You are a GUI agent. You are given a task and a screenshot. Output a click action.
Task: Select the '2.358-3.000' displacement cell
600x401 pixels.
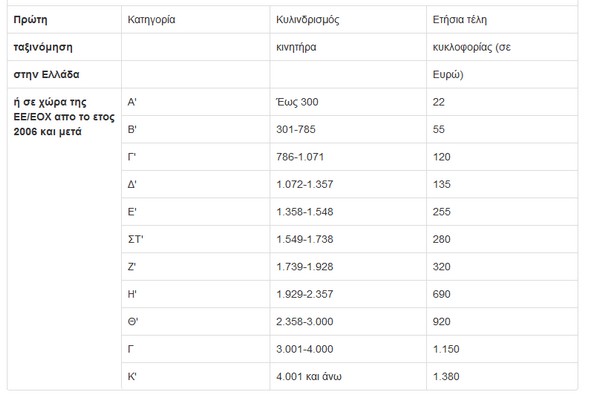[x=304, y=320]
